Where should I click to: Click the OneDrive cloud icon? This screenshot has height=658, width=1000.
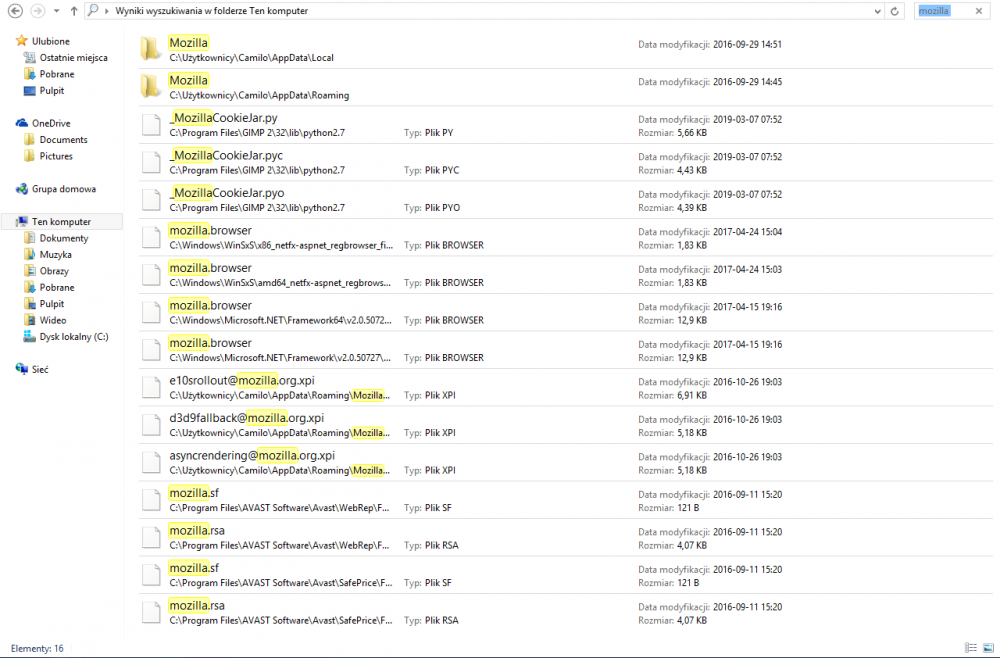pyautogui.click(x=22, y=123)
